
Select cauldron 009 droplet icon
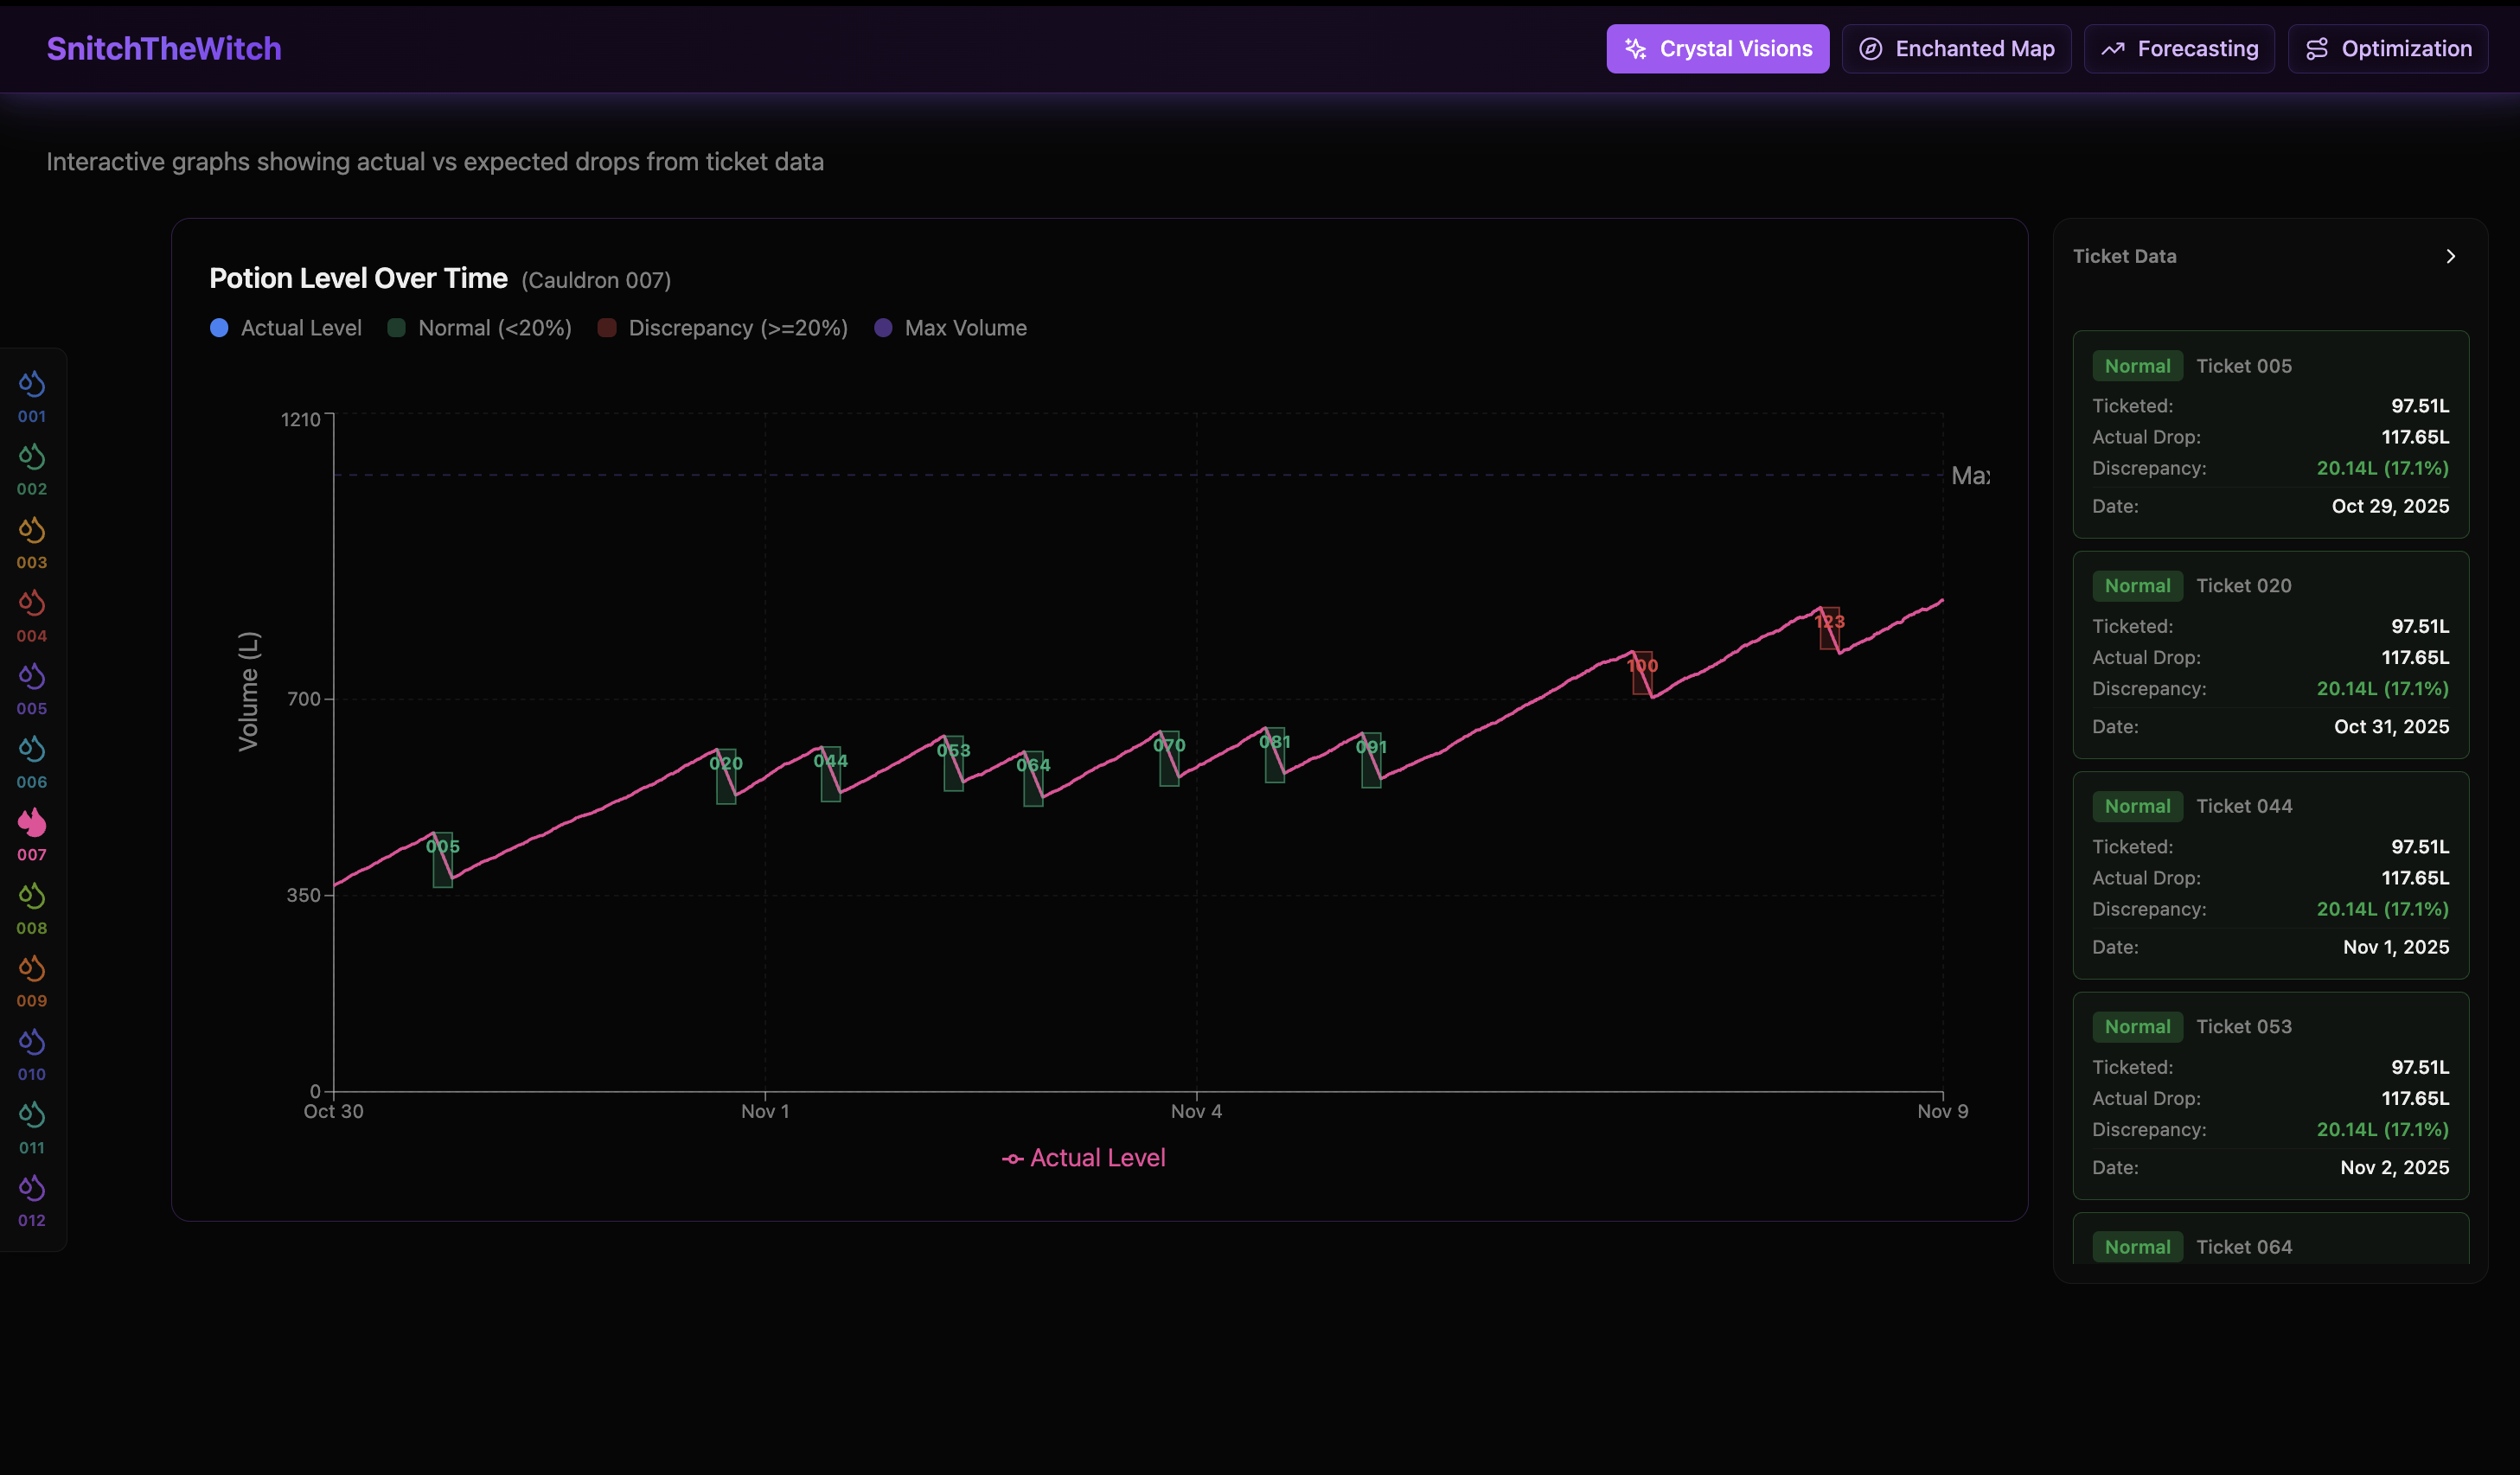[x=32, y=969]
